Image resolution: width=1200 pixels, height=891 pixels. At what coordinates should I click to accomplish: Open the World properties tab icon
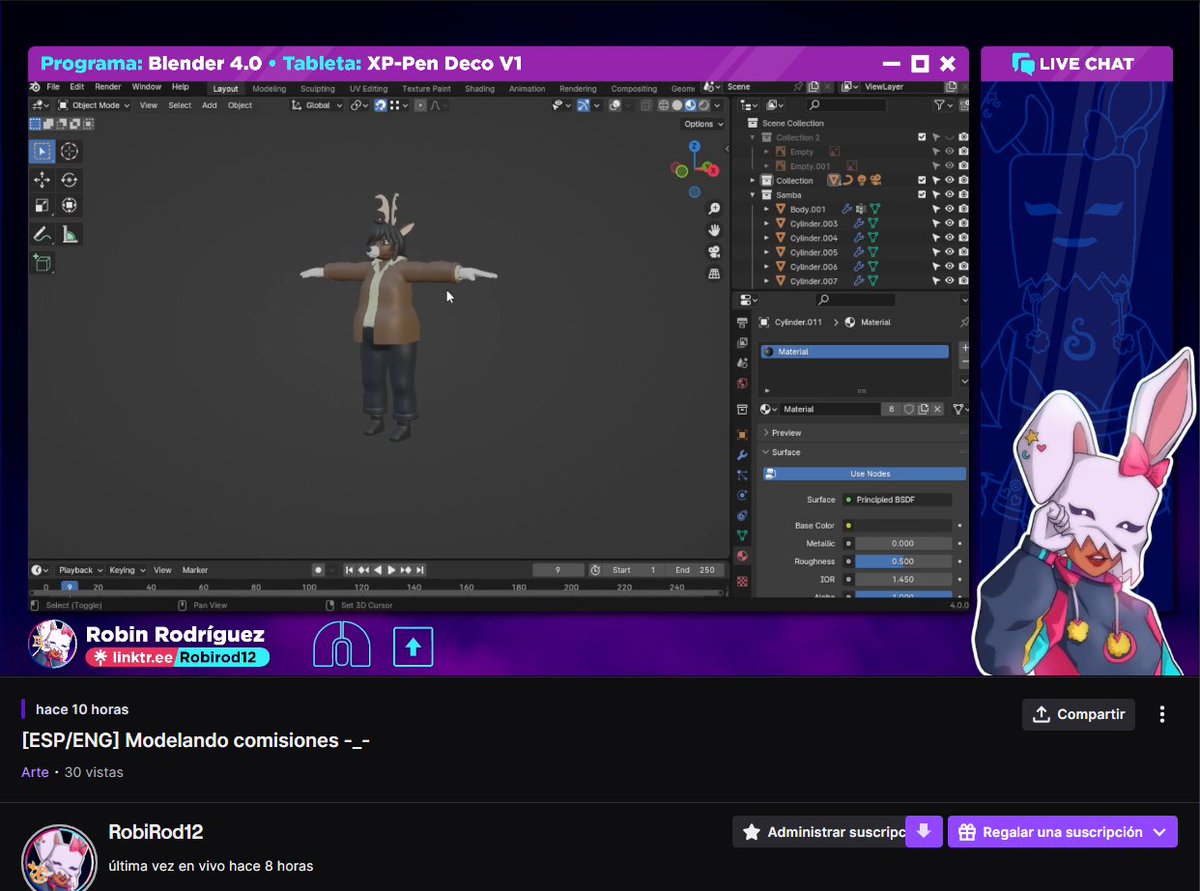click(742, 383)
